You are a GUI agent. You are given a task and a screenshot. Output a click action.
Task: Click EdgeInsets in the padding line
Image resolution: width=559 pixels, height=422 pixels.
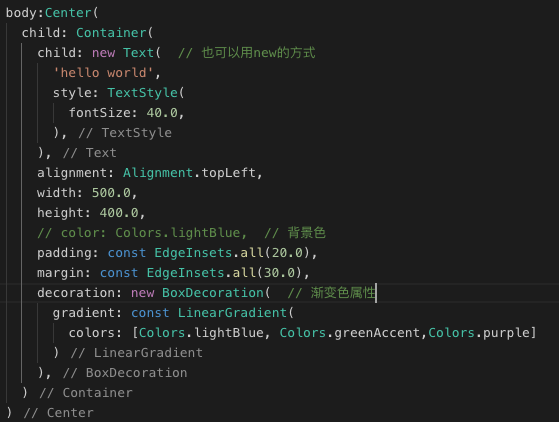(x=193, y=253)
